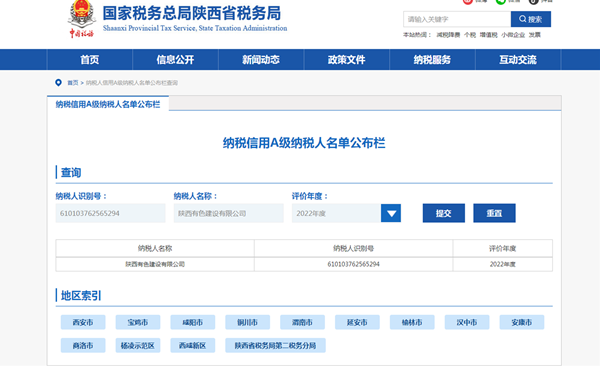
Task: Click the red Weibo icon at top
Action: (x=468, y=2)
